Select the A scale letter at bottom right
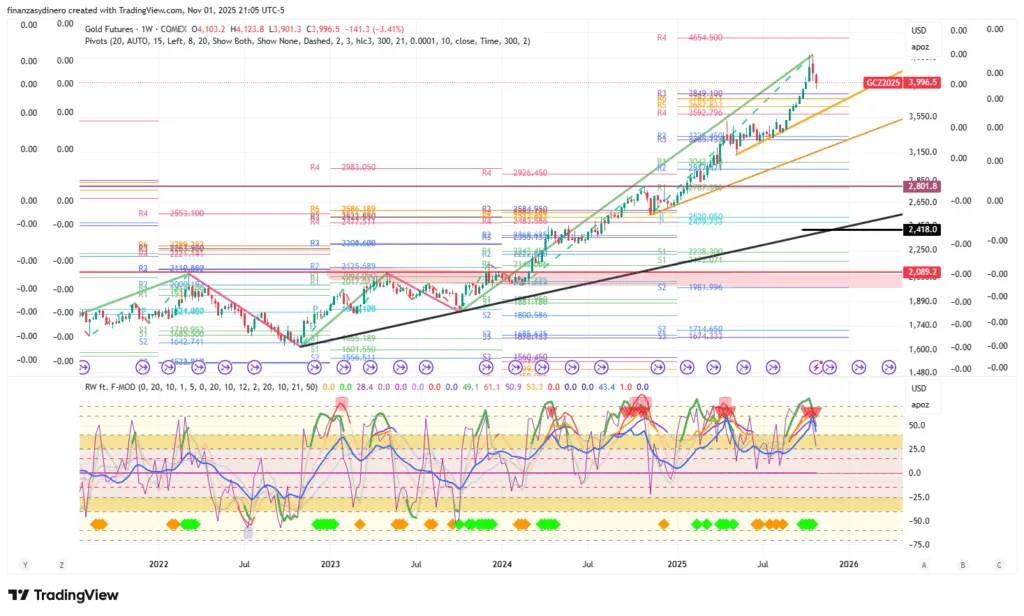 tap(924, 565)
